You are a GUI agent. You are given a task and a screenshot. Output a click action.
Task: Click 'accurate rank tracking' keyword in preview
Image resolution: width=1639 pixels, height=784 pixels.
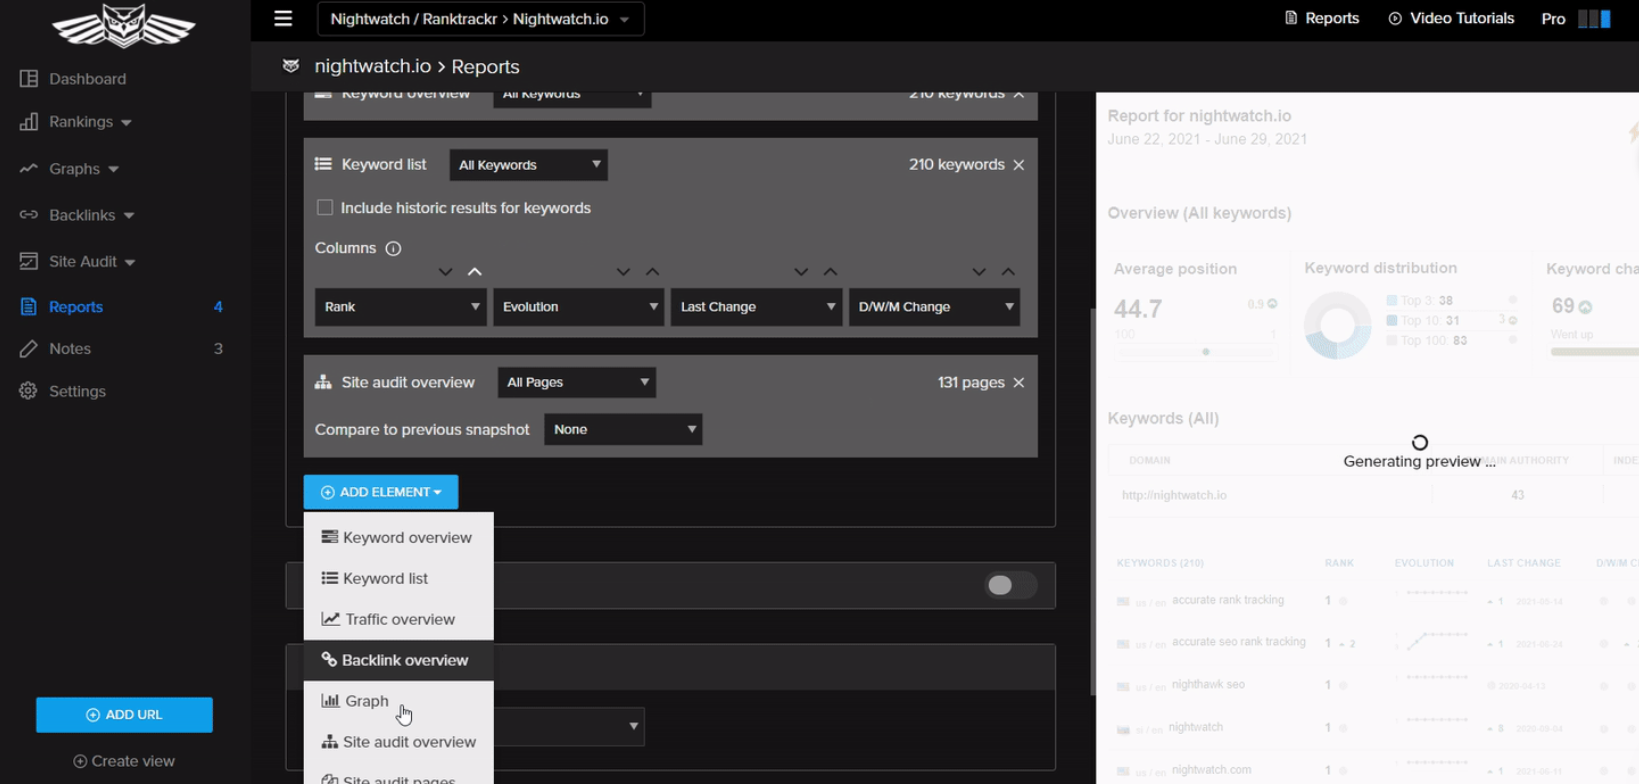pos(1228,600)
